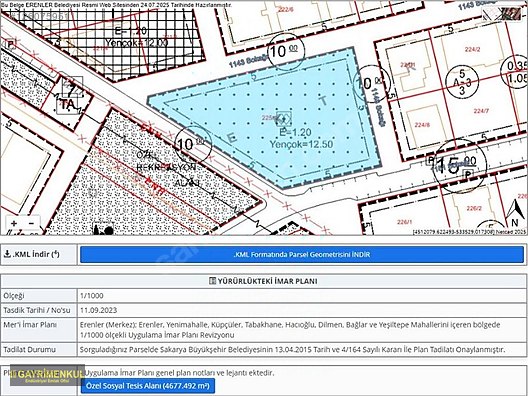Click parcel label '224/8' on the map

click(x=422, y=125)
